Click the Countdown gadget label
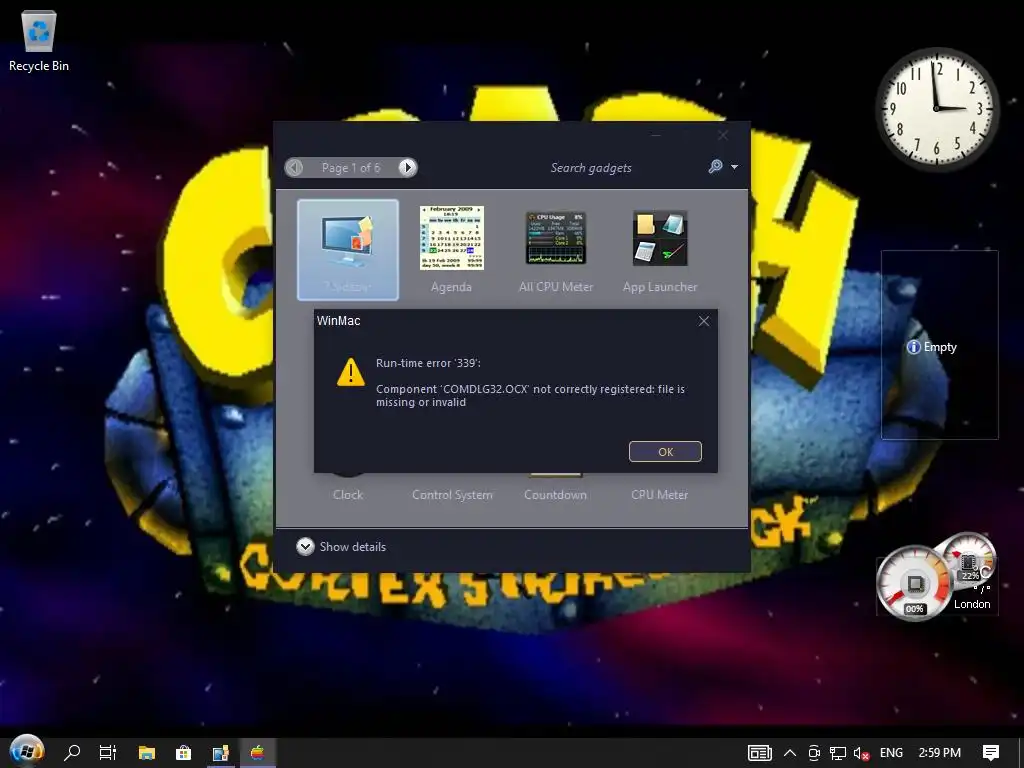Image resolution: width=1024 pixels, height=768 pixels. 555,494
